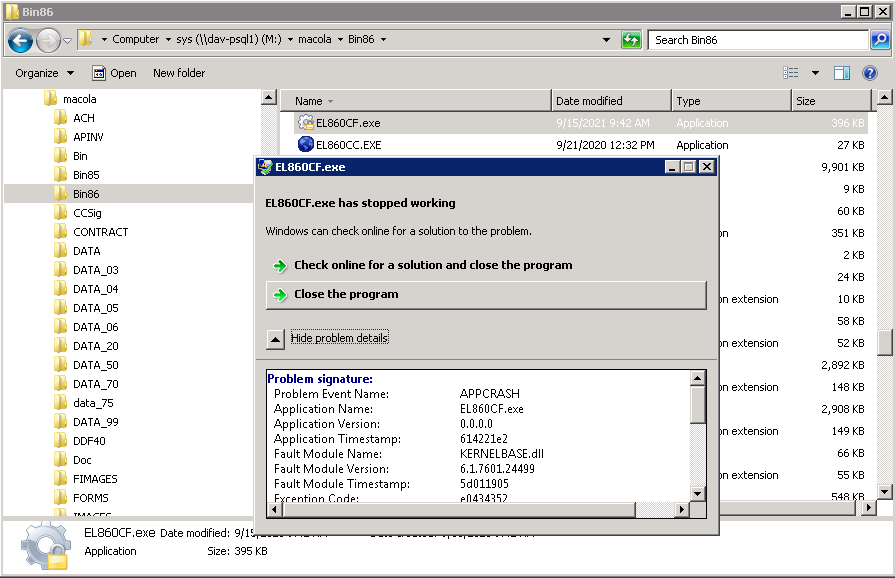Sort files by Date modified column
Screen dimensions: 895x578
coord(611,101)
